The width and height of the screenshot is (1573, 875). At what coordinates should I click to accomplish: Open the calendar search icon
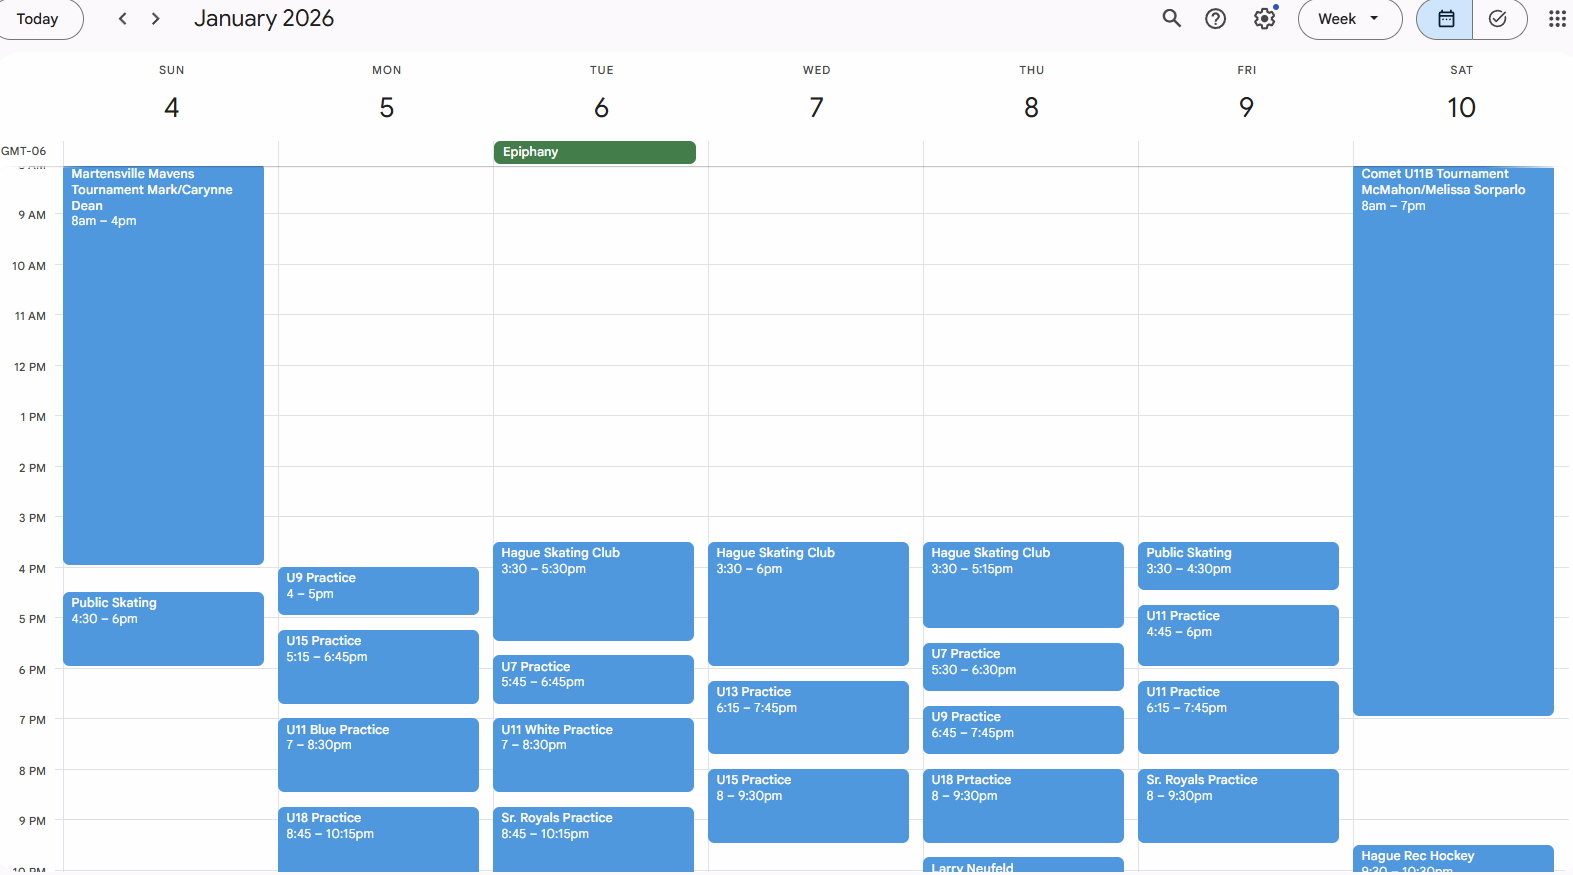point(1171,18)
